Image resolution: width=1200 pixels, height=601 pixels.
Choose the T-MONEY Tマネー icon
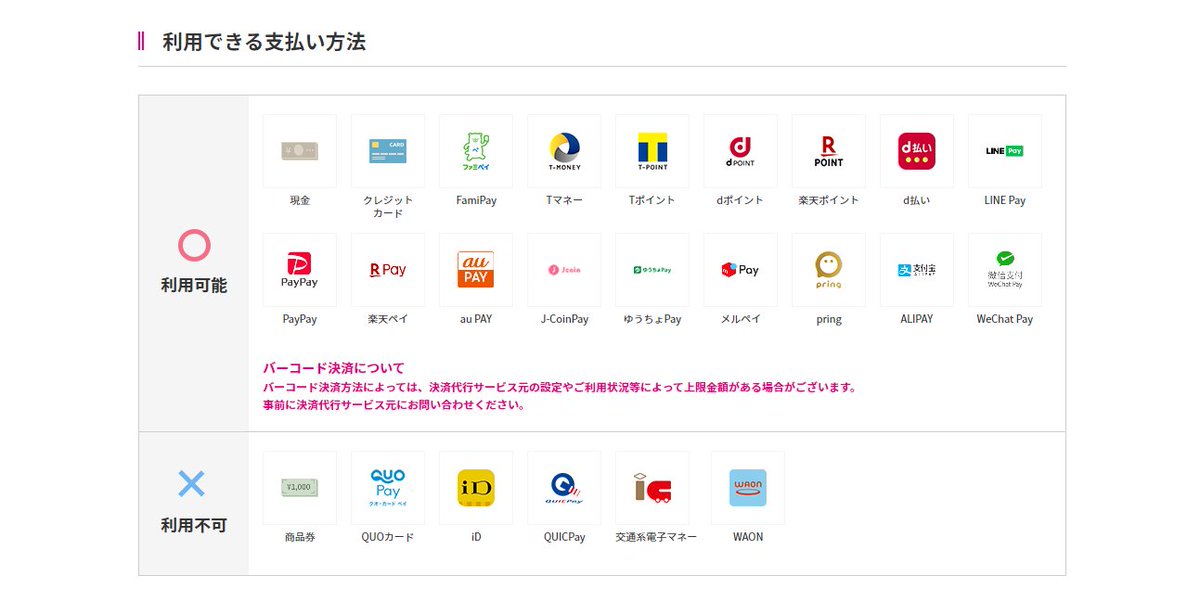click(x=564, y=151)
